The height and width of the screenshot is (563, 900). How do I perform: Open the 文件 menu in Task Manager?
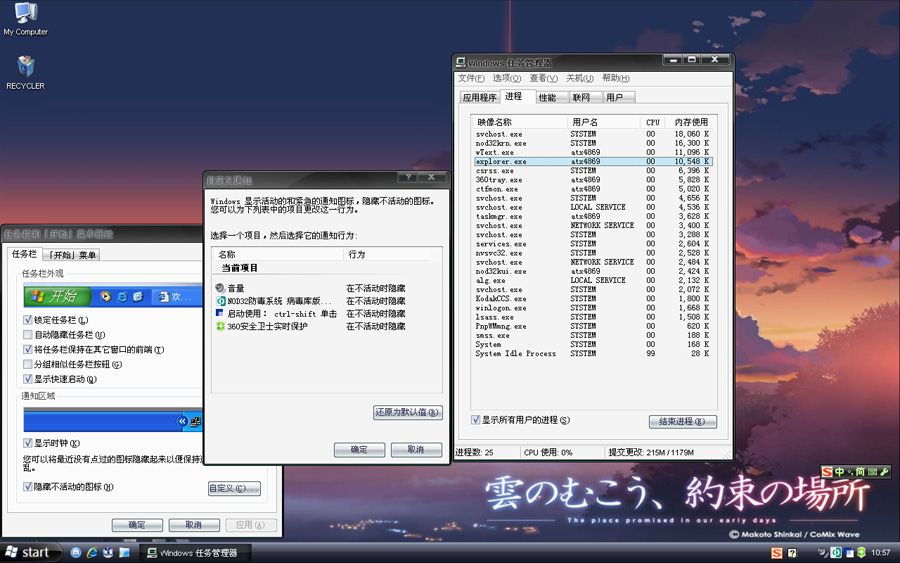click(470, 78)
